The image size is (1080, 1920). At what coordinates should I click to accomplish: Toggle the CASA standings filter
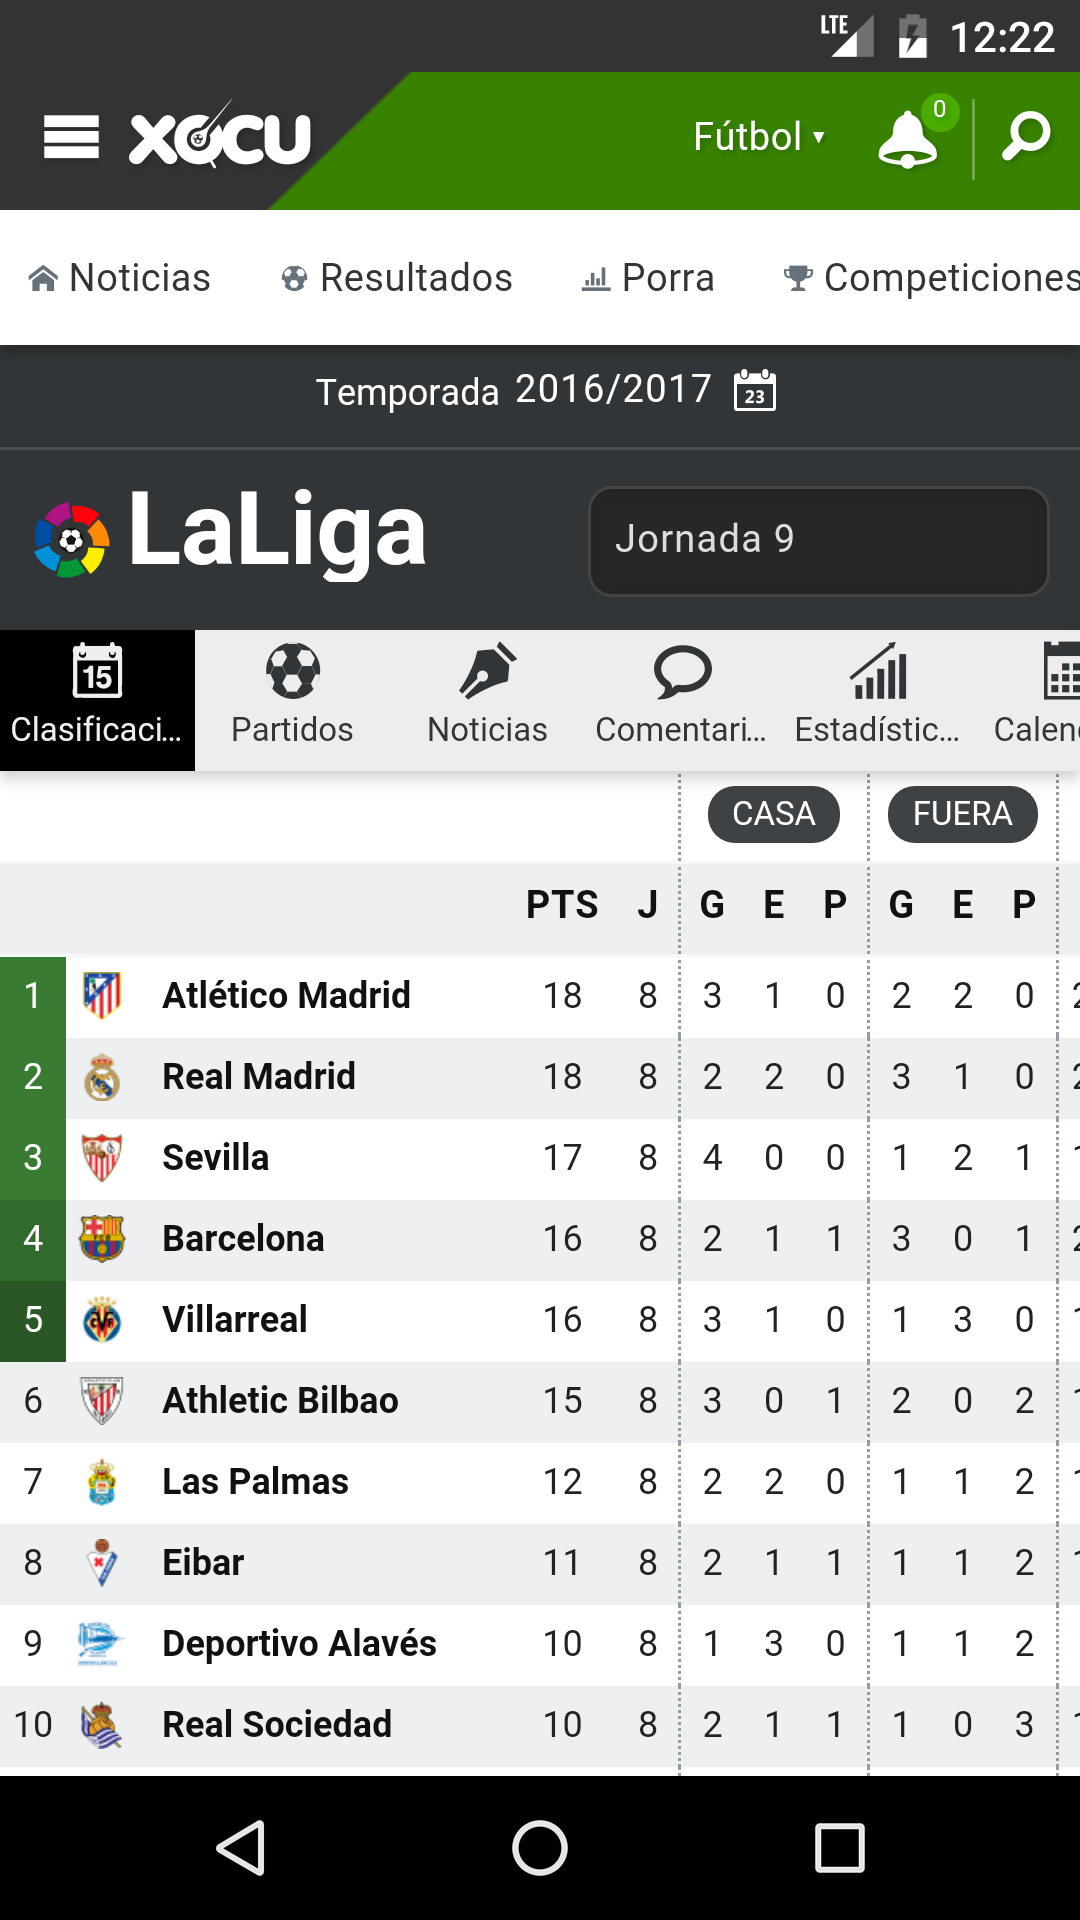[774, 814]
